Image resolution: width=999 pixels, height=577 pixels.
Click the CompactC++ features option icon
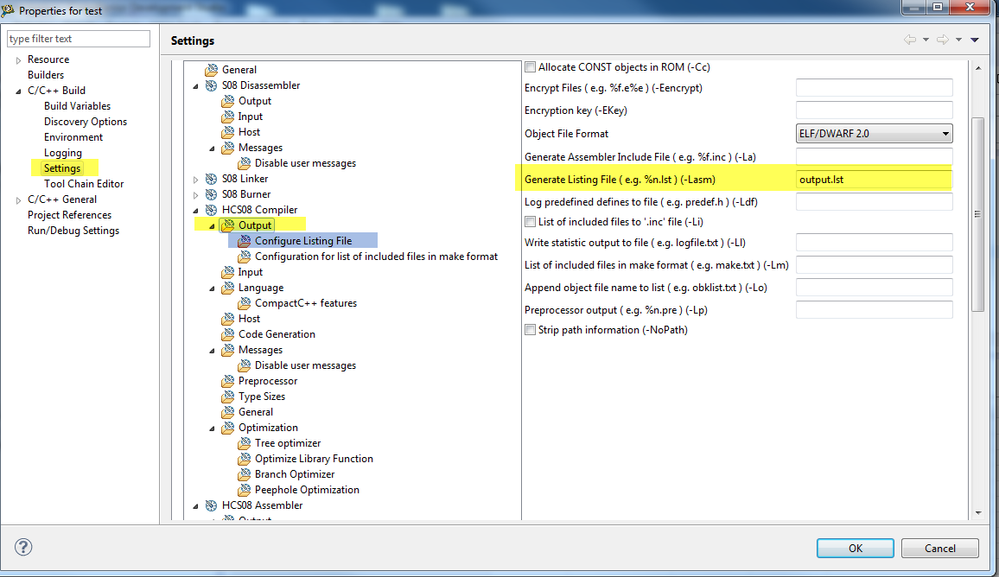(x=244, y=304)
